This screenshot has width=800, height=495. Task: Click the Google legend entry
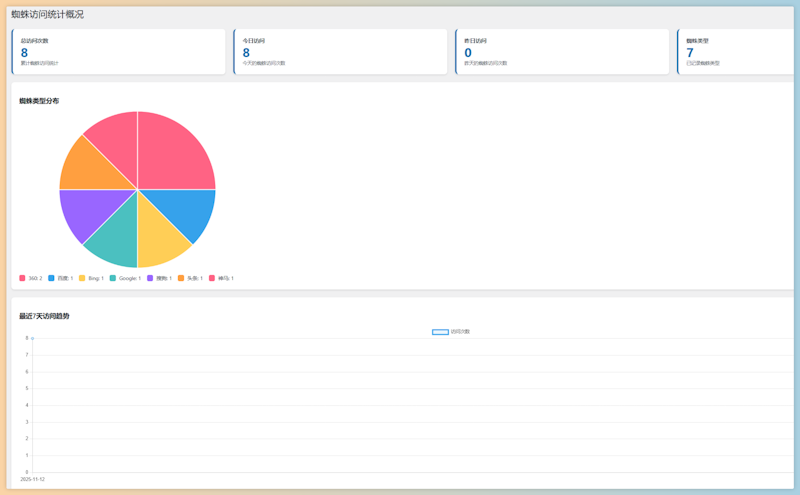125,278
